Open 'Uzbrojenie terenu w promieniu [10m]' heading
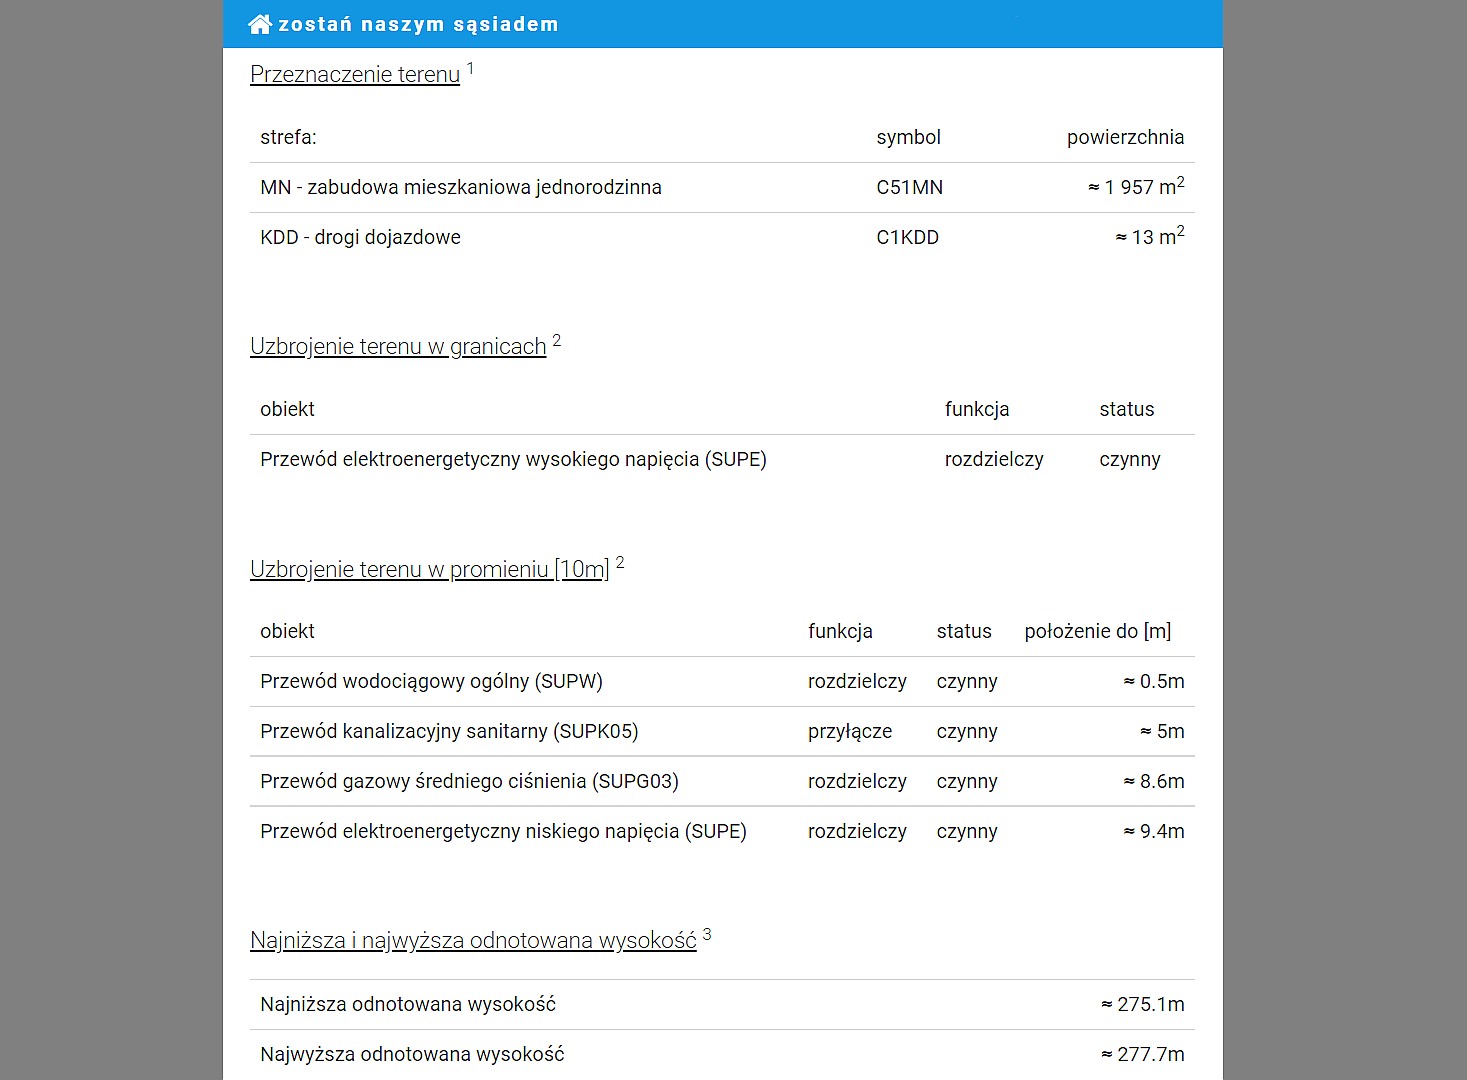The height and width of the screenshot is (1080, 1467). click(429, 569)
